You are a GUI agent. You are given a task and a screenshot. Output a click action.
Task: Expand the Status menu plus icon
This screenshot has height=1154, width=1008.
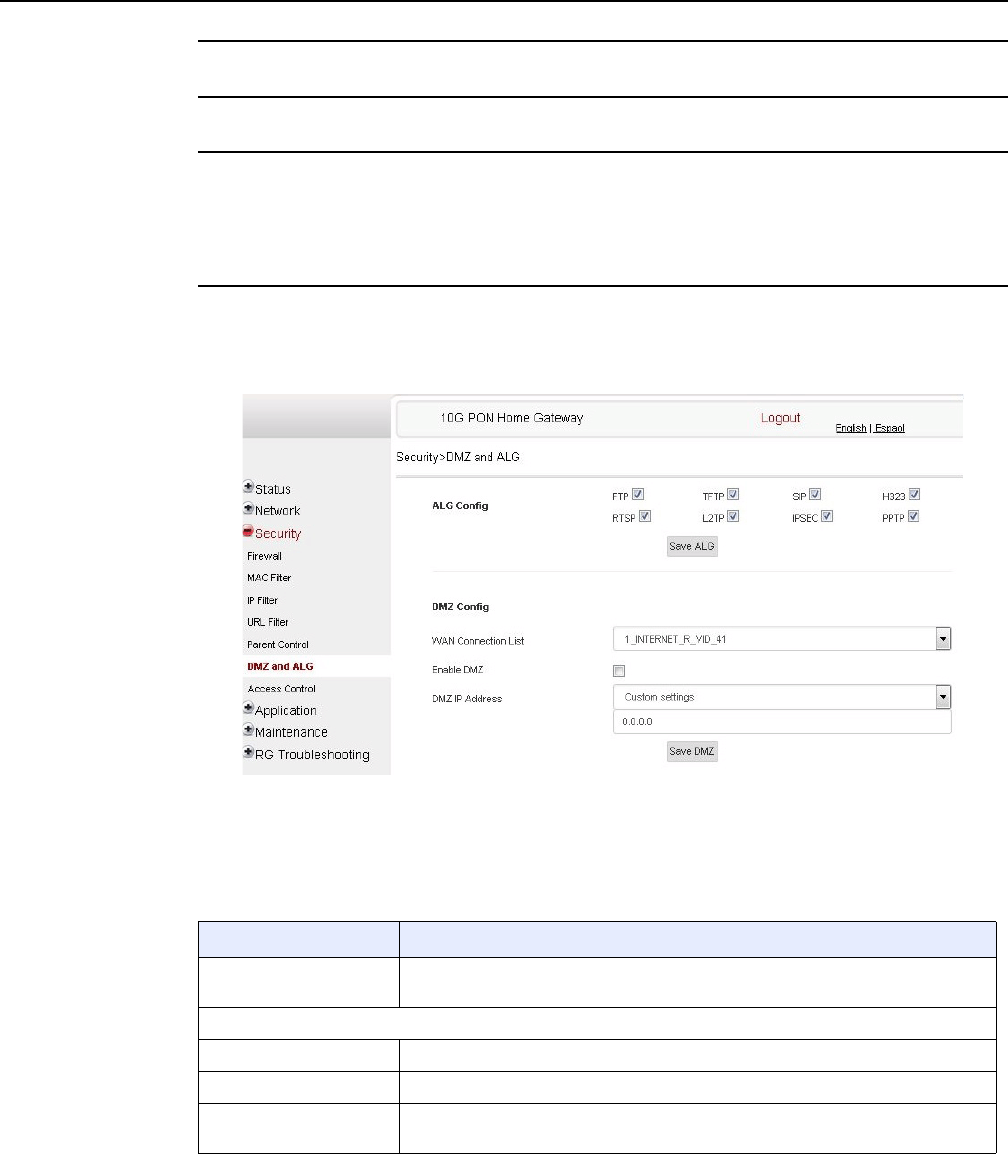(x=248, y=487)
